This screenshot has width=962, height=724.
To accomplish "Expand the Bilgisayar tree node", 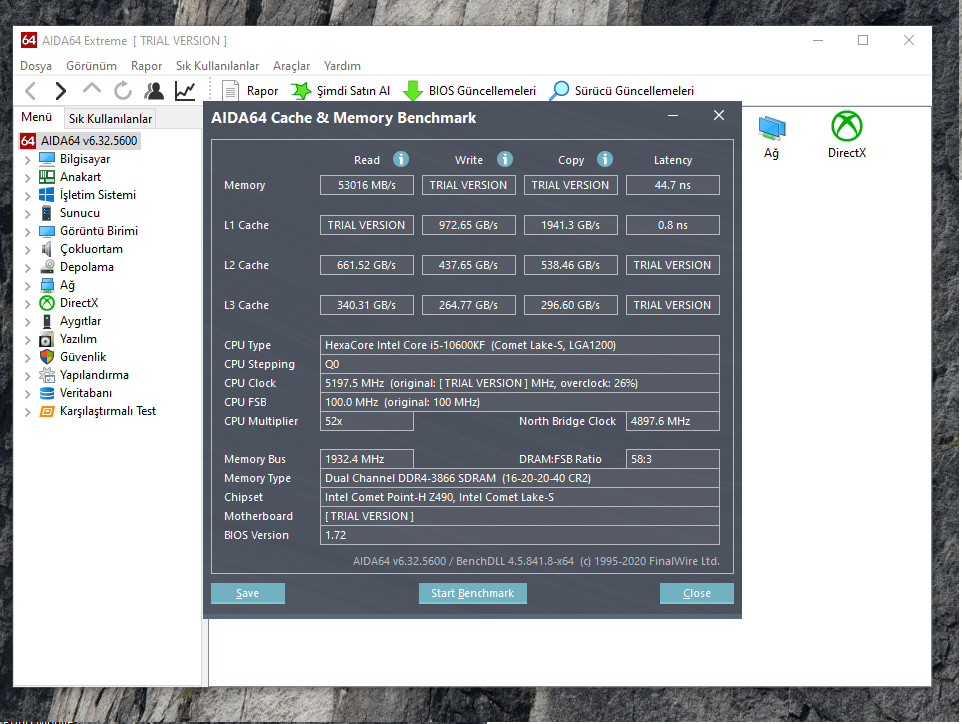I will pyautogui.click(x=27, y=159).
